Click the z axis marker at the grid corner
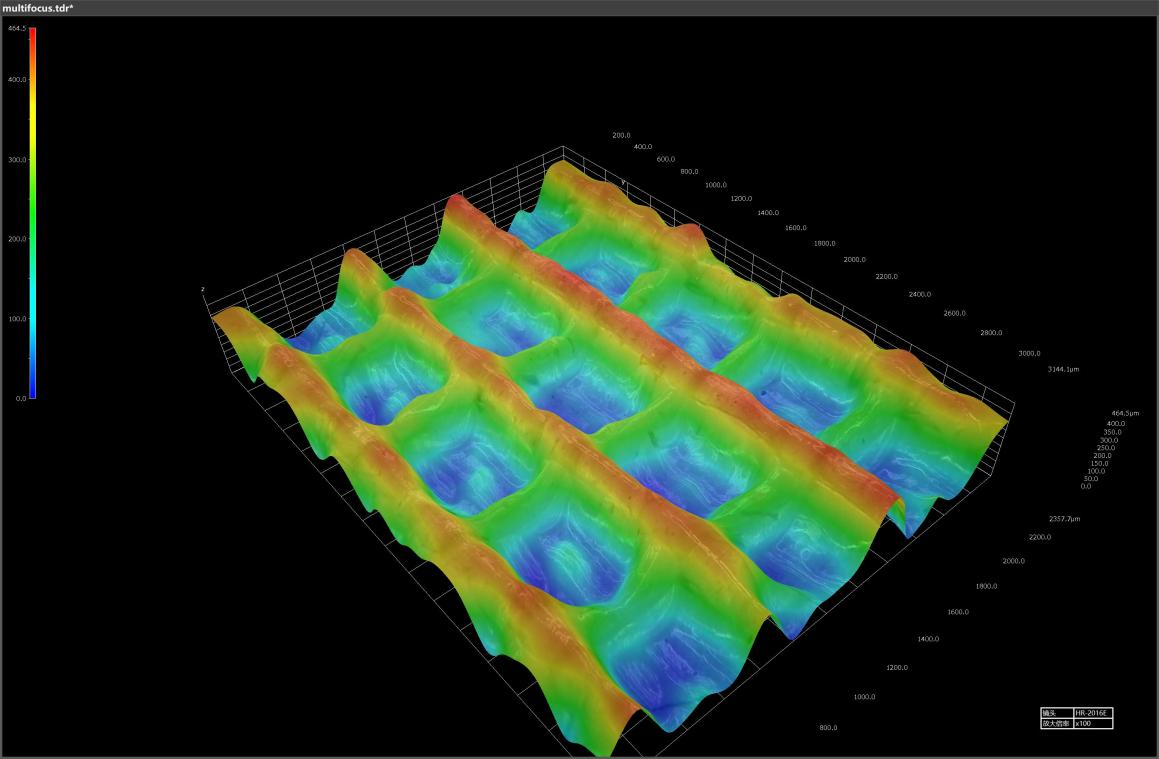This screenshot has width=1159, height=759. click(203, 290)
